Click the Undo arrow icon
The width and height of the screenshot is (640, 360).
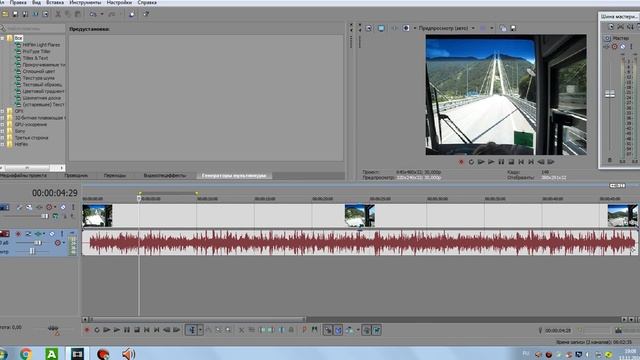[x=93, y=14]
